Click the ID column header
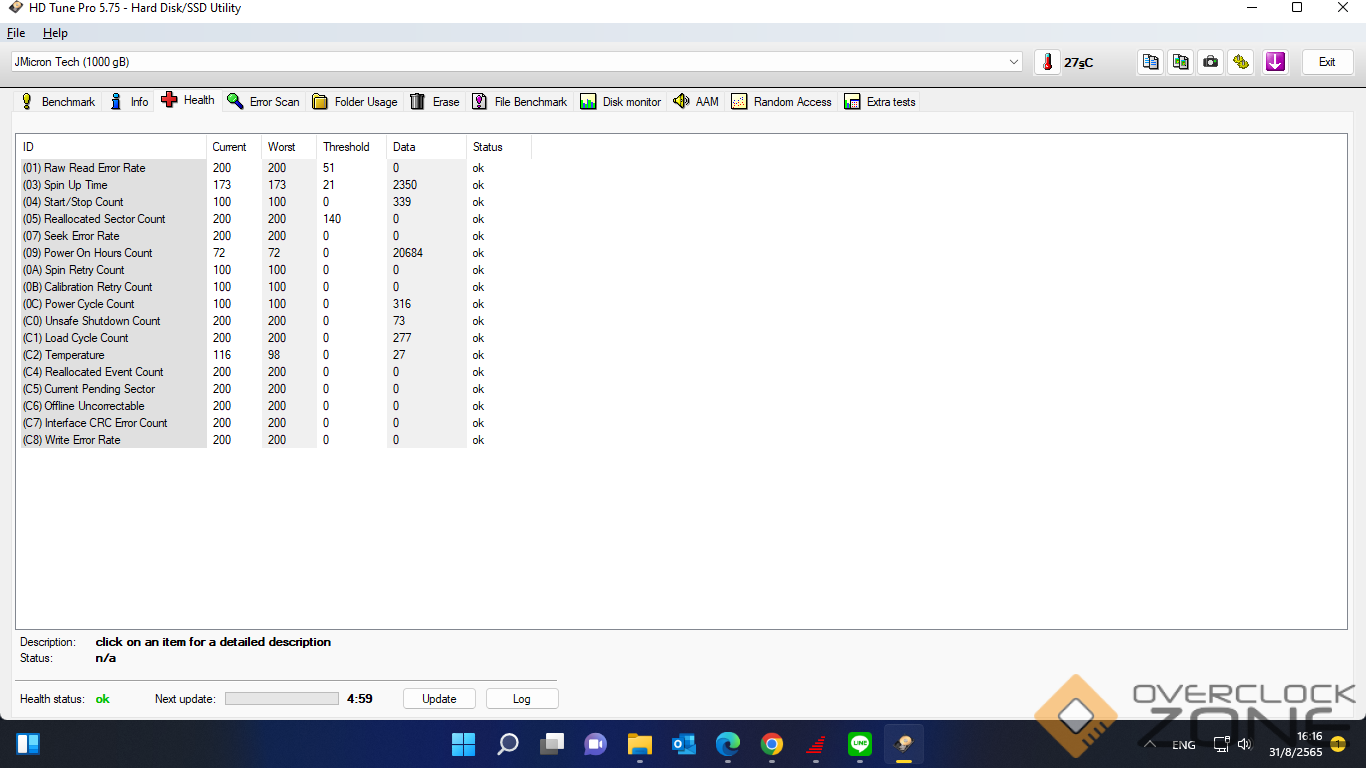1366x768 pixels. click(x=113, y=147)
